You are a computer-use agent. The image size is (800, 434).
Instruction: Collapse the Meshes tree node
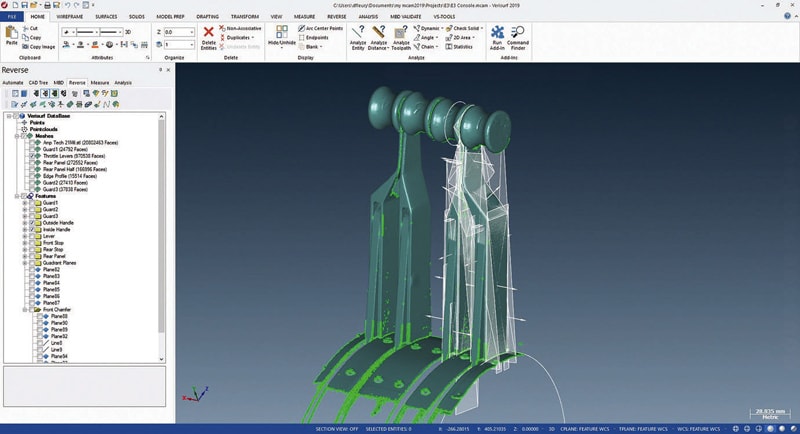coord(17,136)
